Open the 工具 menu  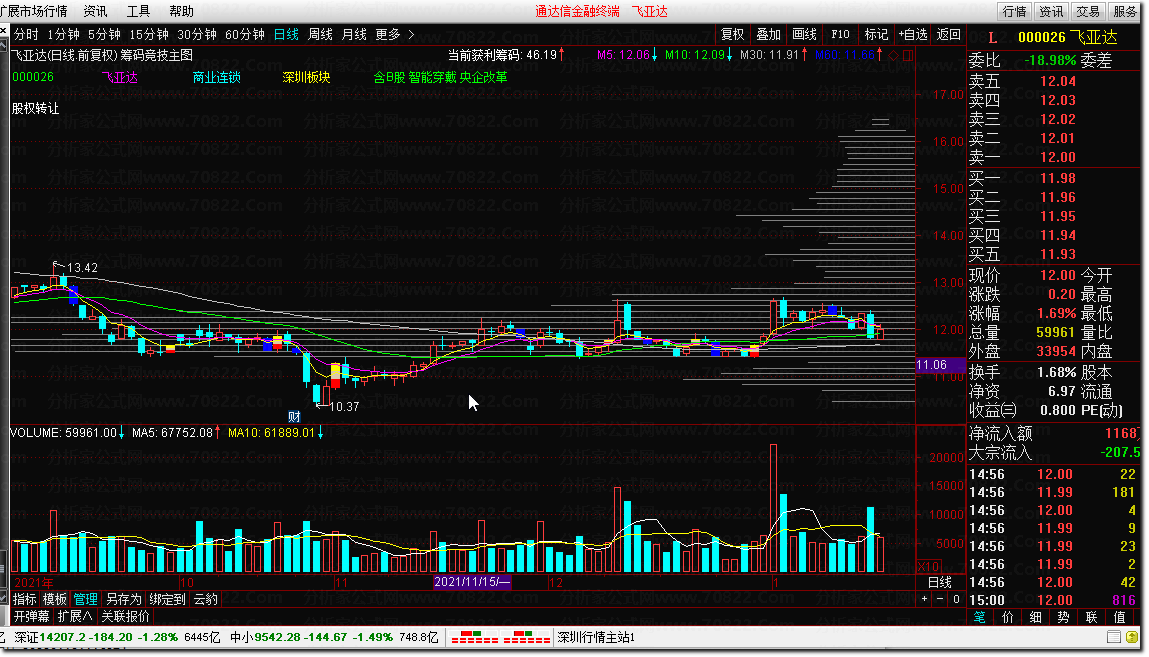(138, 11)
